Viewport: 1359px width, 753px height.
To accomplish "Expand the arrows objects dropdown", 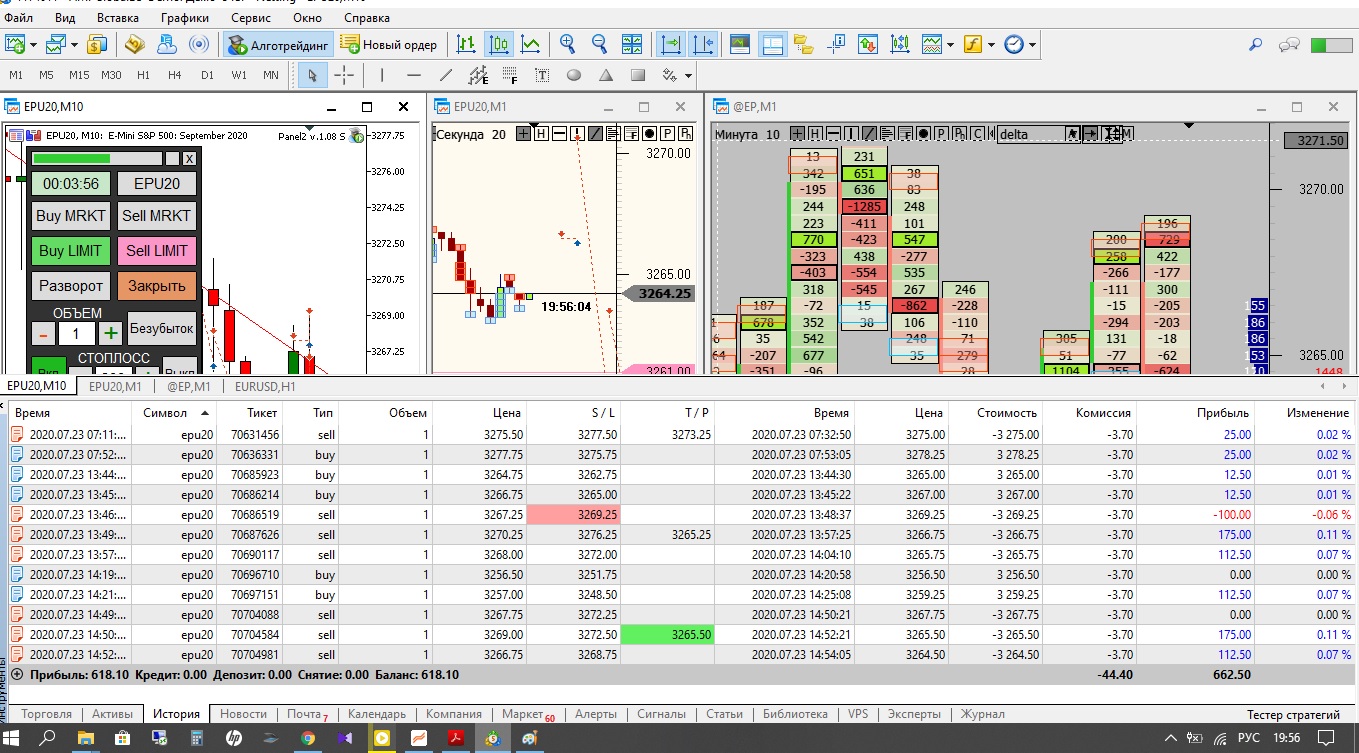I will (688, 75).
